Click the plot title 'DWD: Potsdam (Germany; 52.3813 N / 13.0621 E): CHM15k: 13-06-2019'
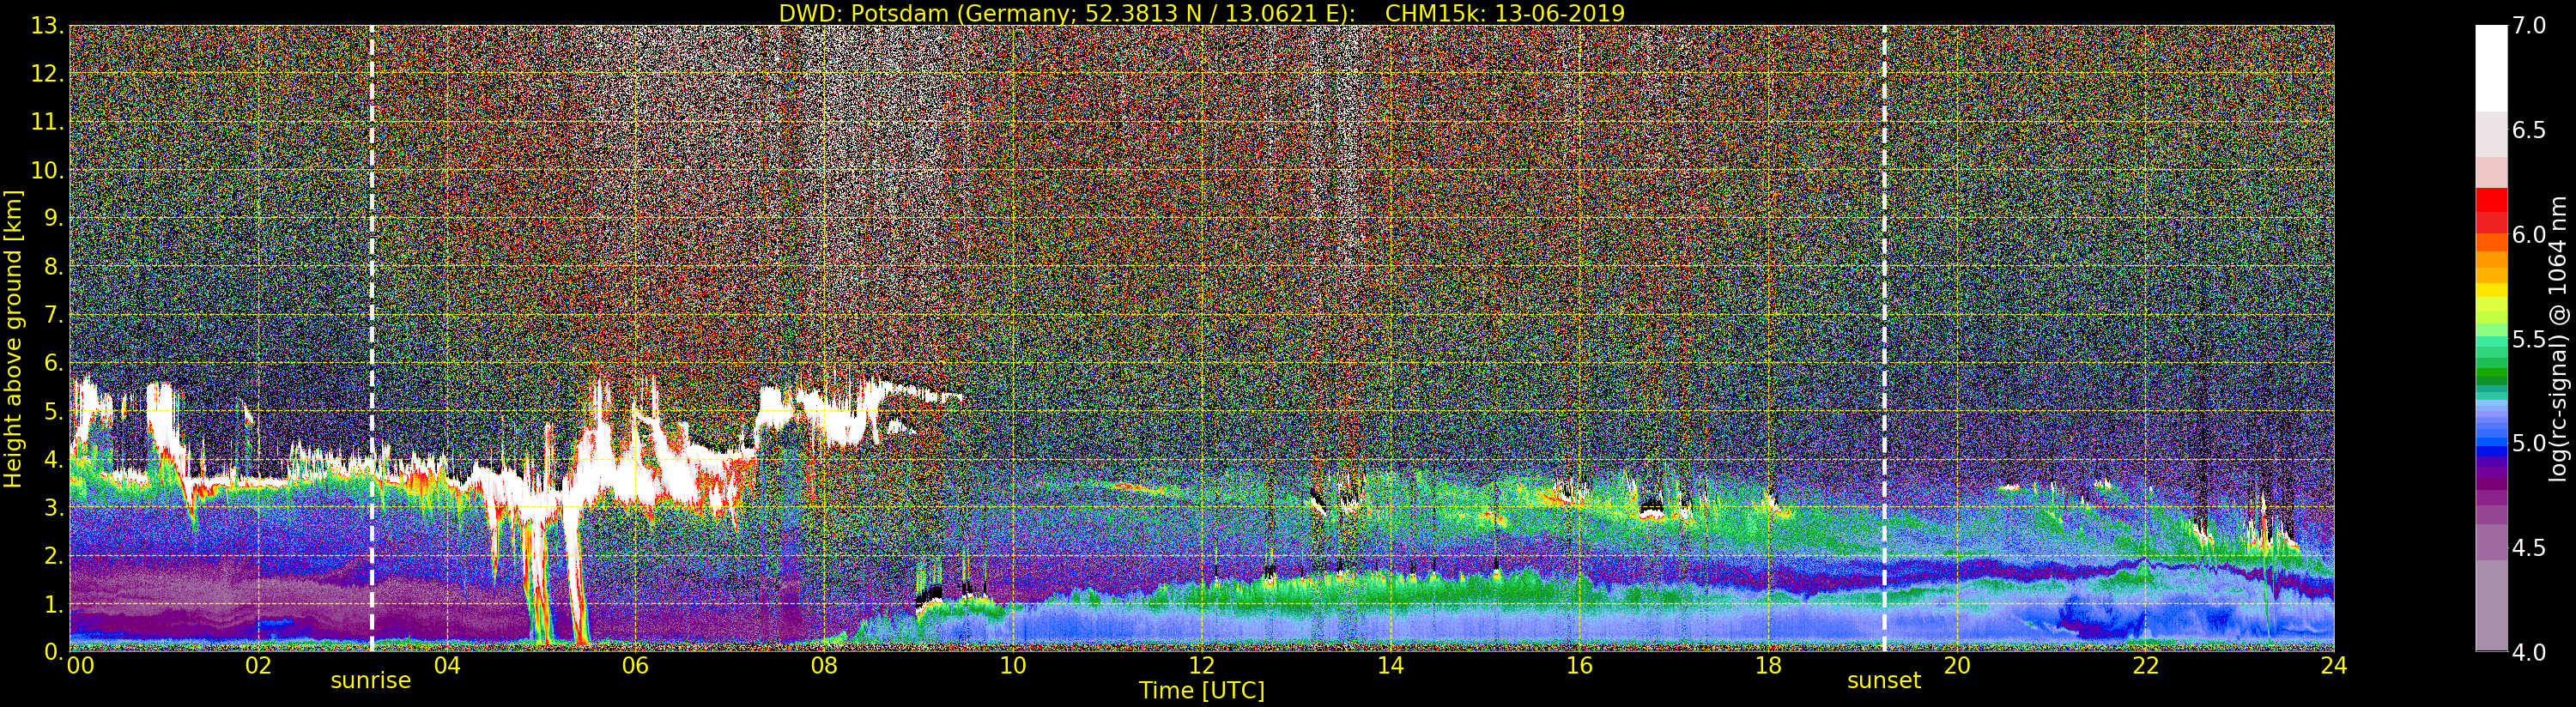This screenshot has height=707, width=2576. [x=1202, y=13]
